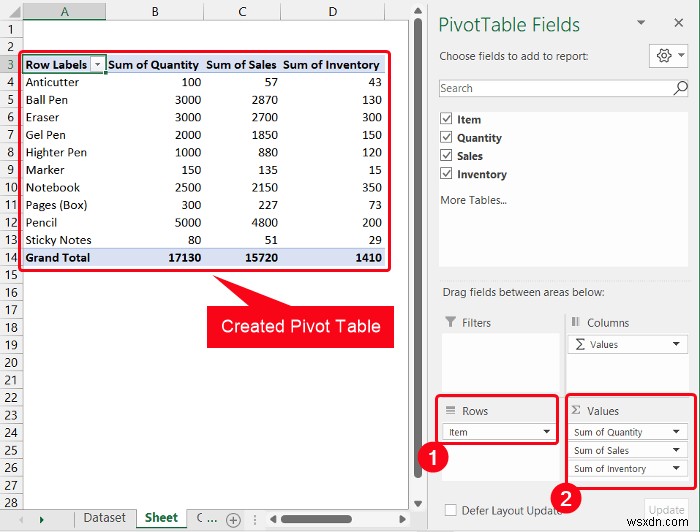This screenshot has height=532, width=700.
Task: Enable the Defer Layout Update checkbox
Action: (x=451, y=510)
